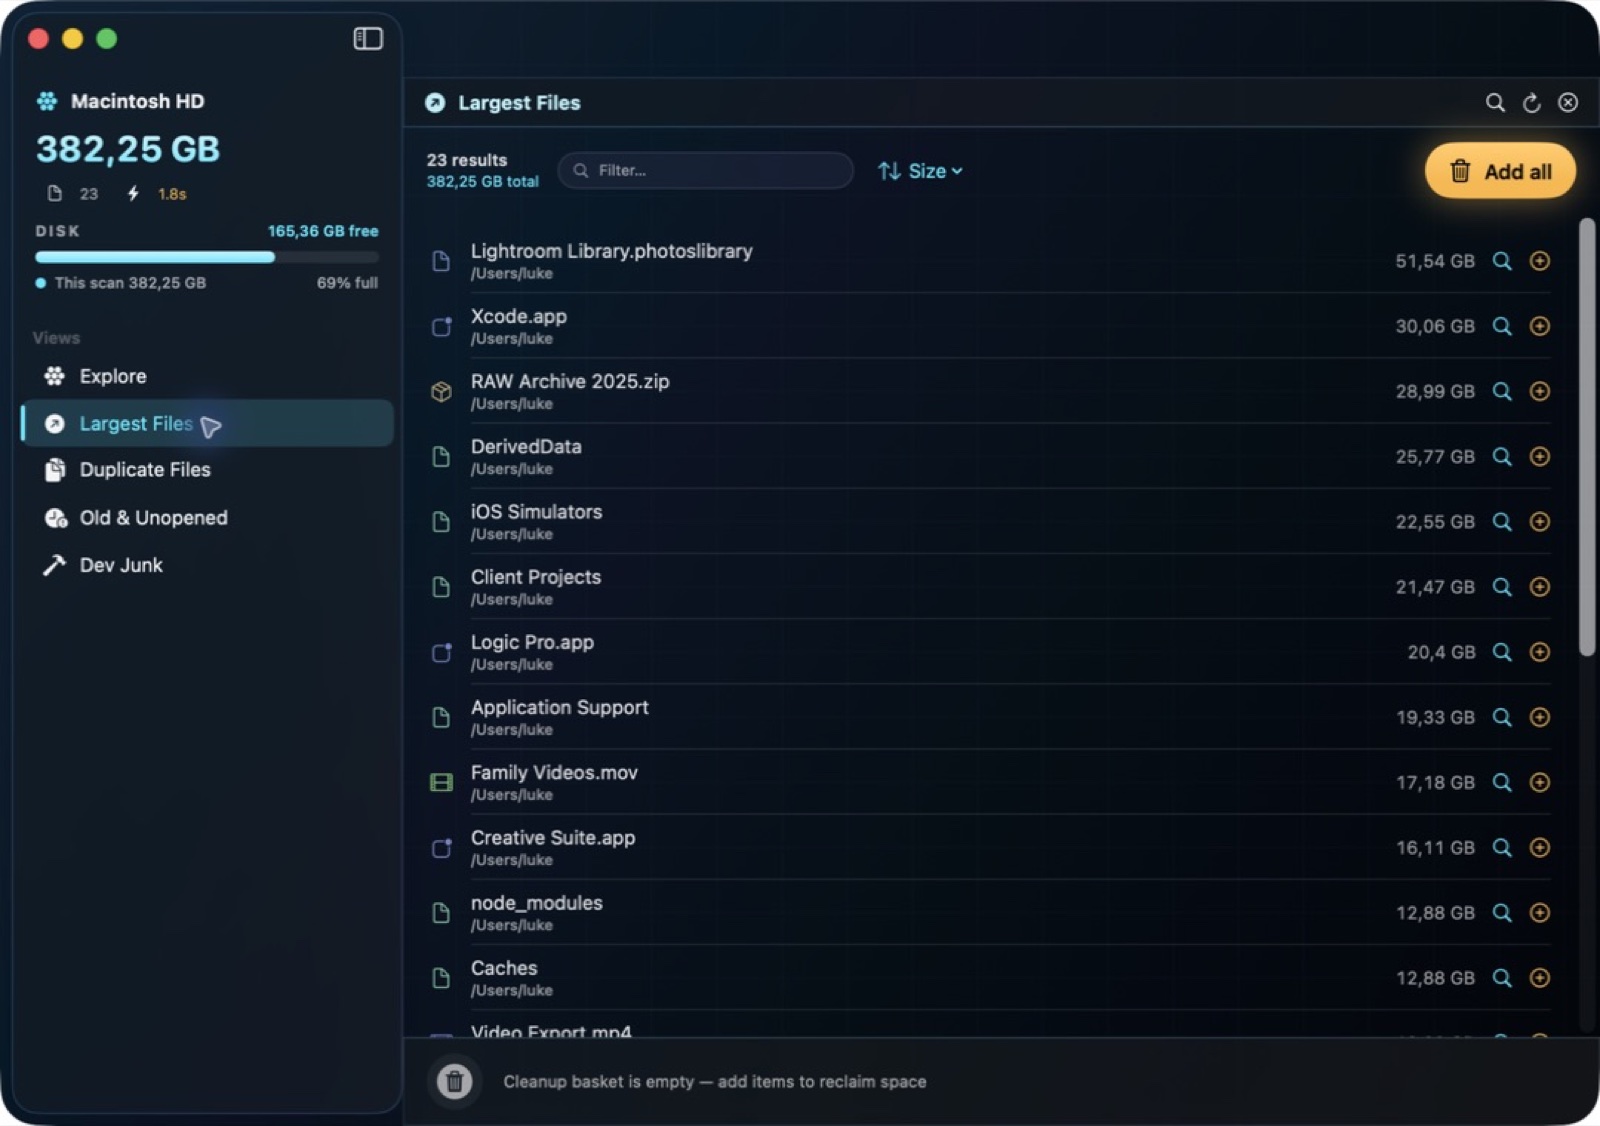Click the file list vertical scrollbar
The height and width of the screenshot is (1126, 1600).
click(1587, 437)
